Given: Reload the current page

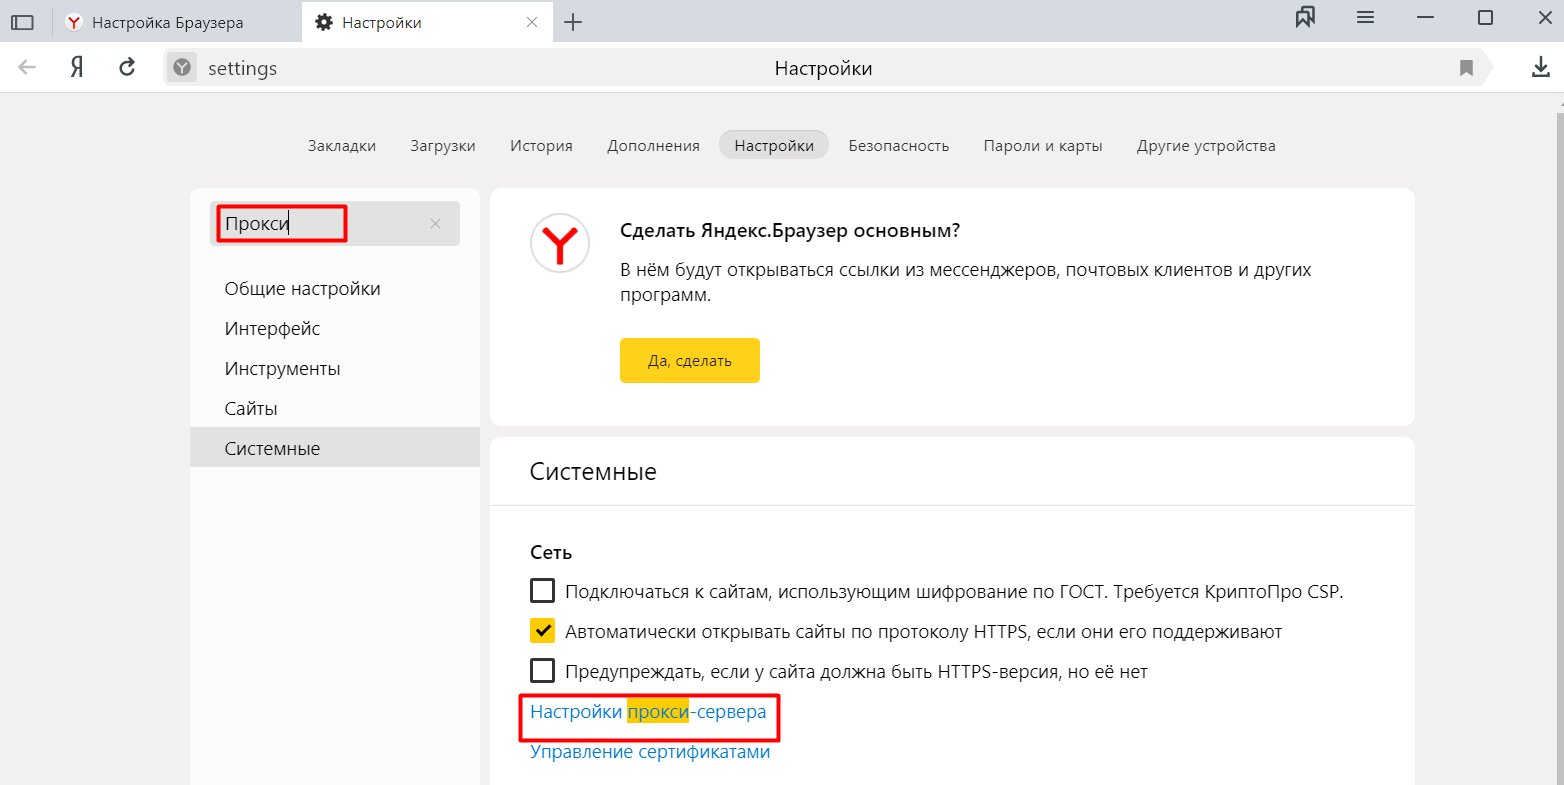Looking at the screenshot, I should point(127,67).
